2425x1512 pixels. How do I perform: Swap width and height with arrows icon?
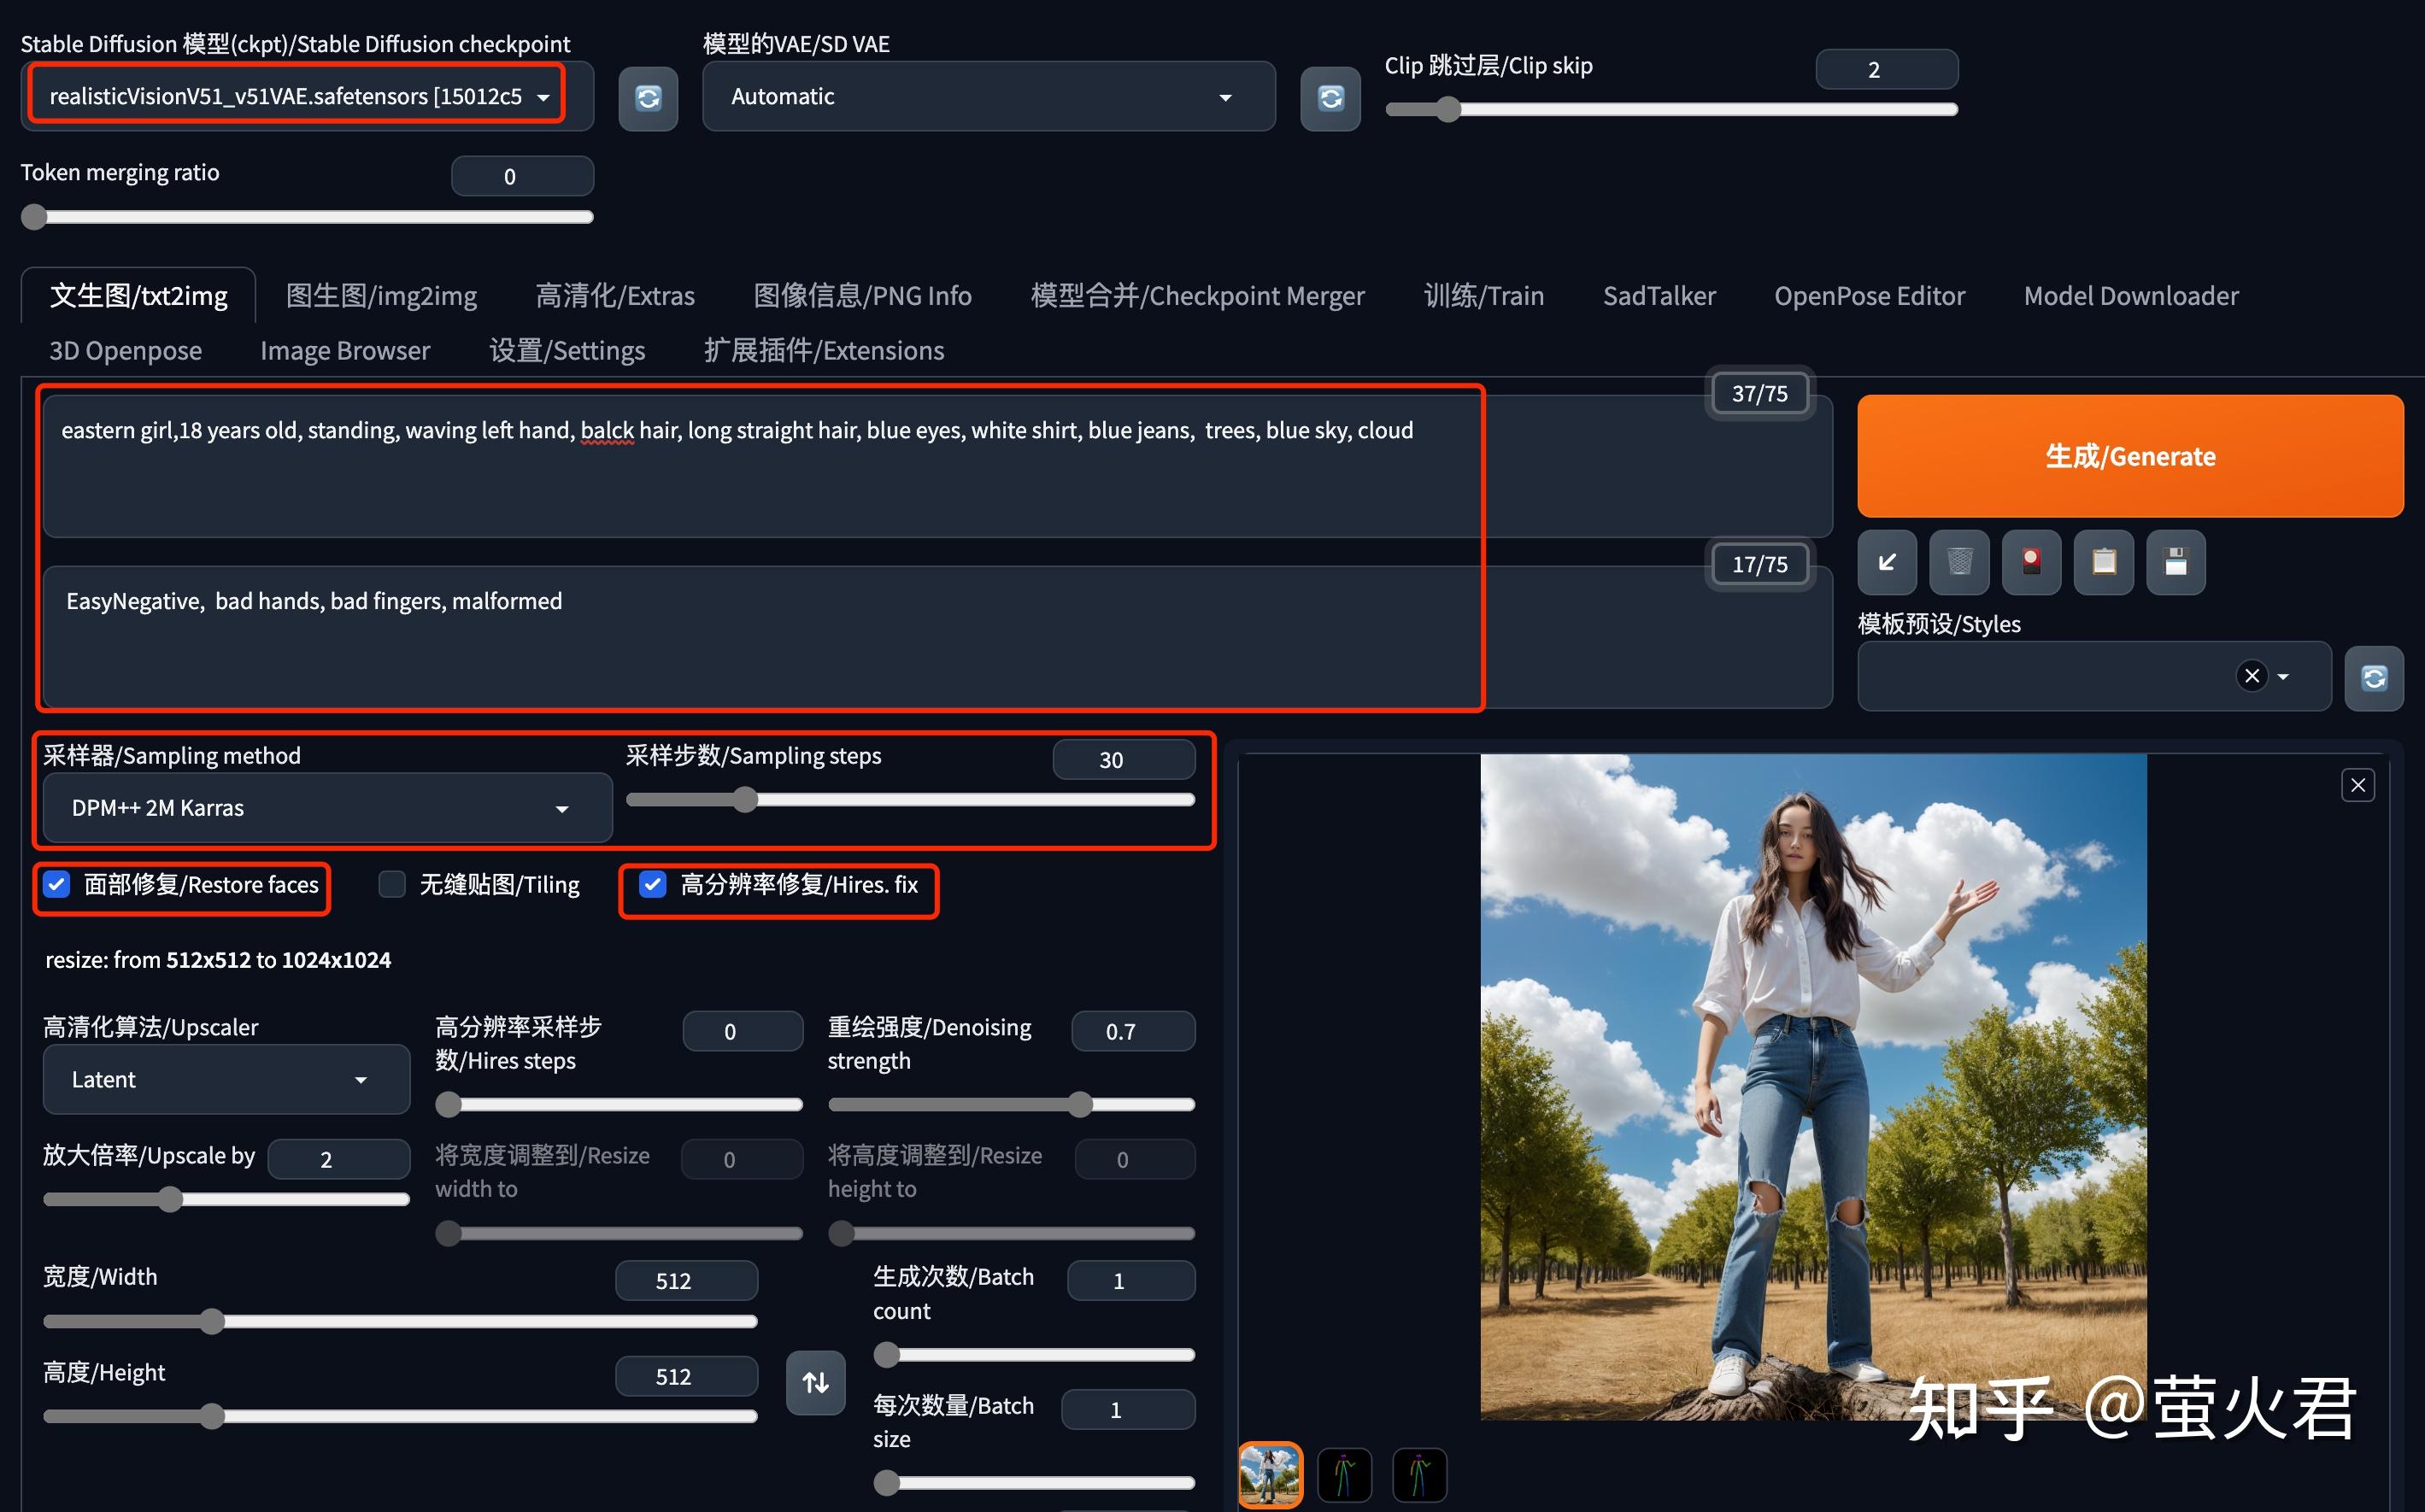pos(815,1382)
